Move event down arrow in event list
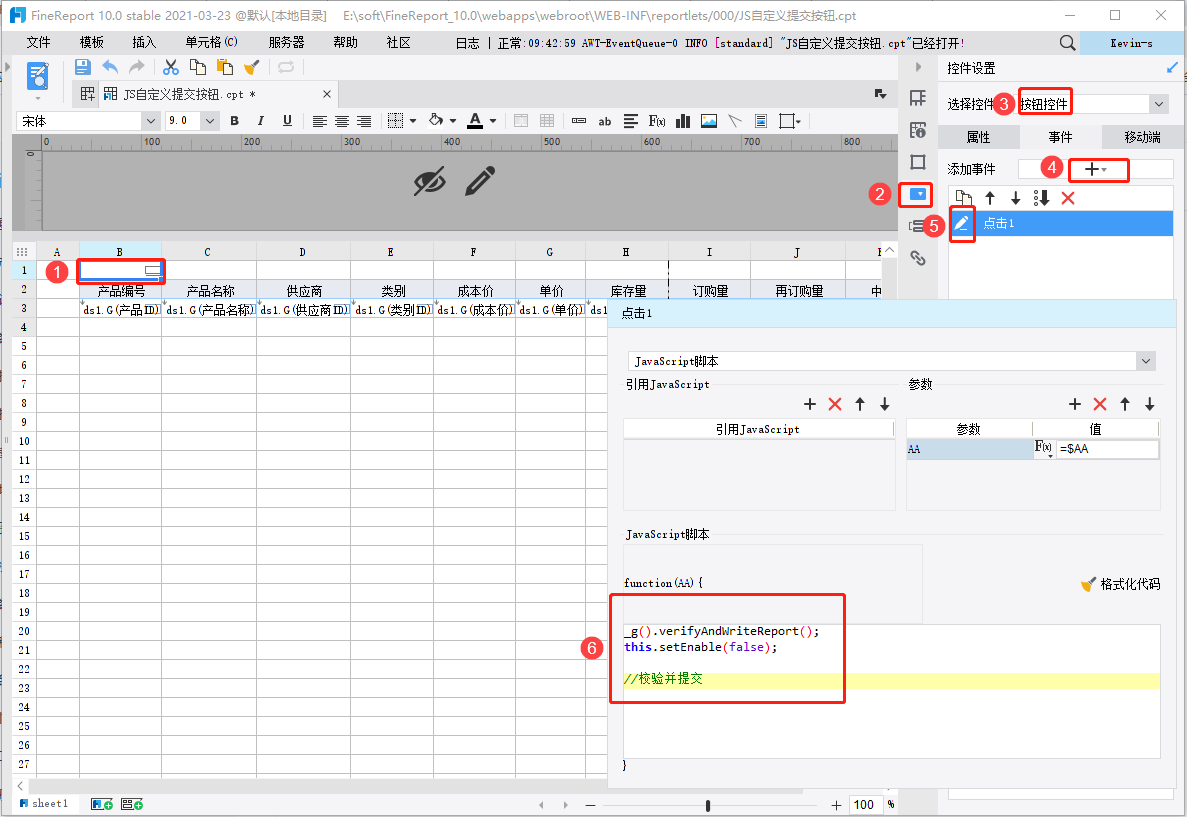Viewport: 1187px width, 817px height. [x=1016, y=198]
